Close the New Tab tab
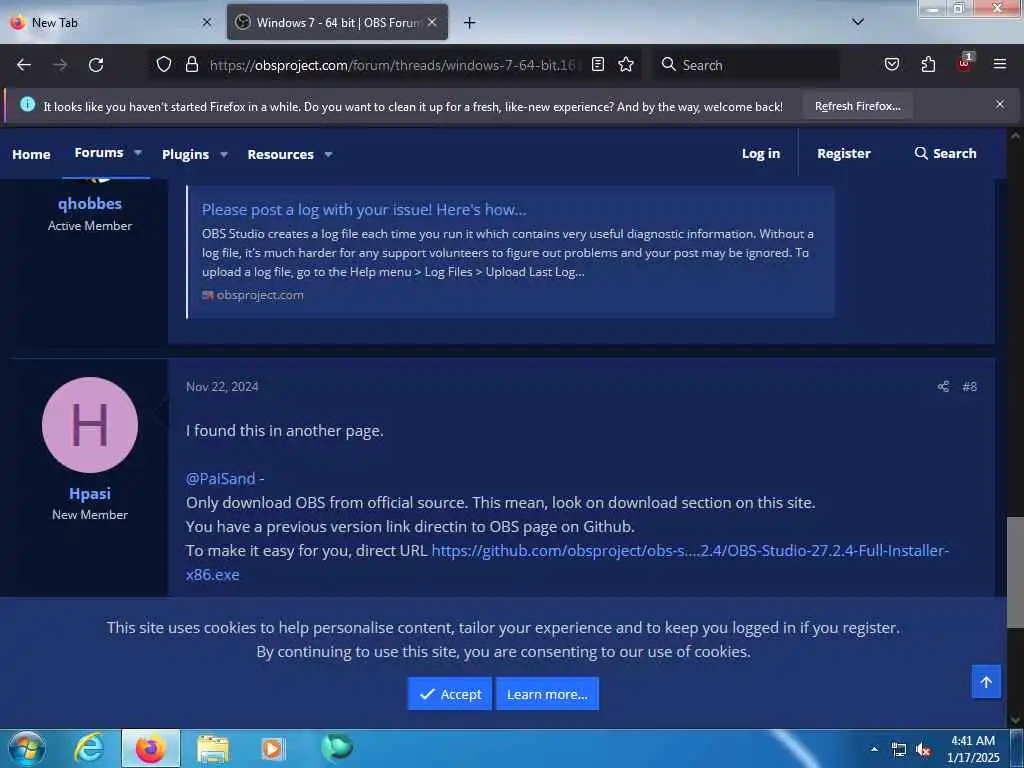 click(x=207, y=22)
